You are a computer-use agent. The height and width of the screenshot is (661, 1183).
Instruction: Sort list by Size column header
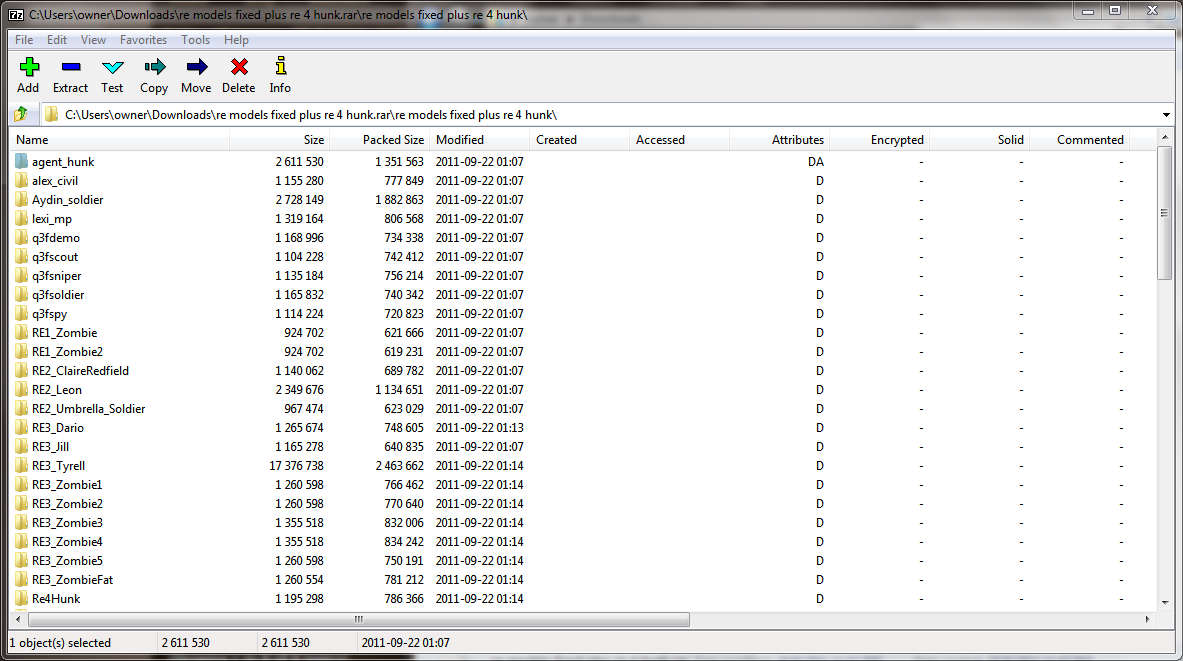(279, 140)
